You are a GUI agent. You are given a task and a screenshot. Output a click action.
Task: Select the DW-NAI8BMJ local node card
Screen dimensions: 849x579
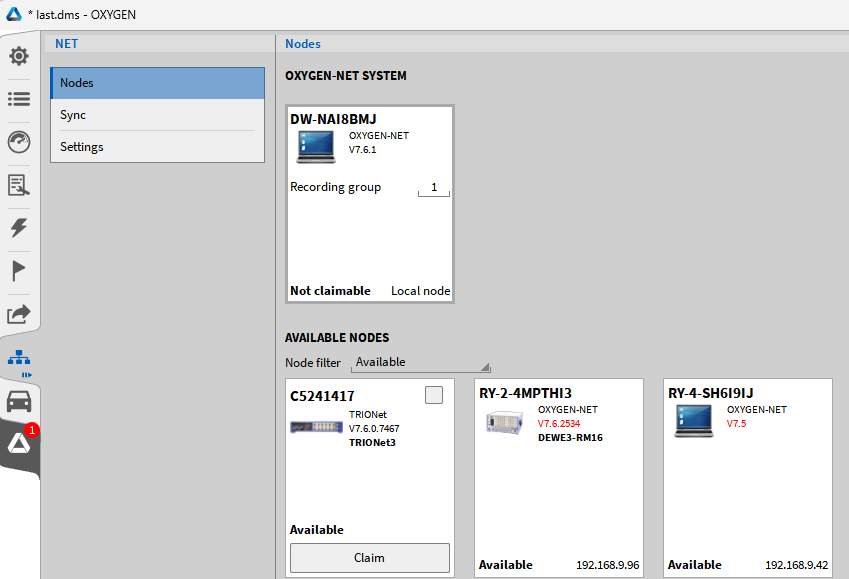[x=370, y=204]
